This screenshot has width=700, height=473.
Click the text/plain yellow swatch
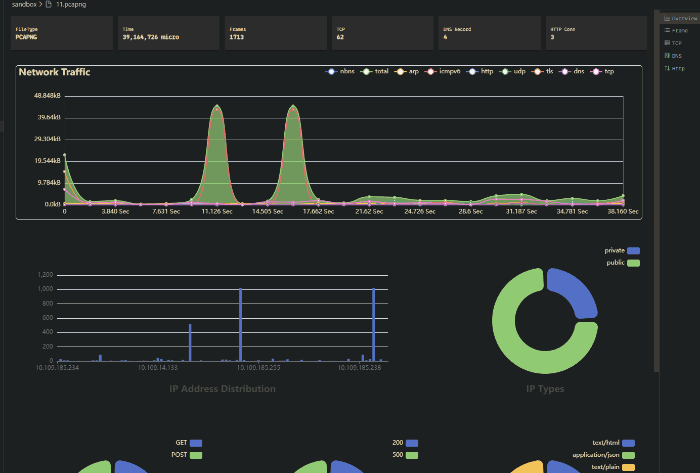point(629,467)
